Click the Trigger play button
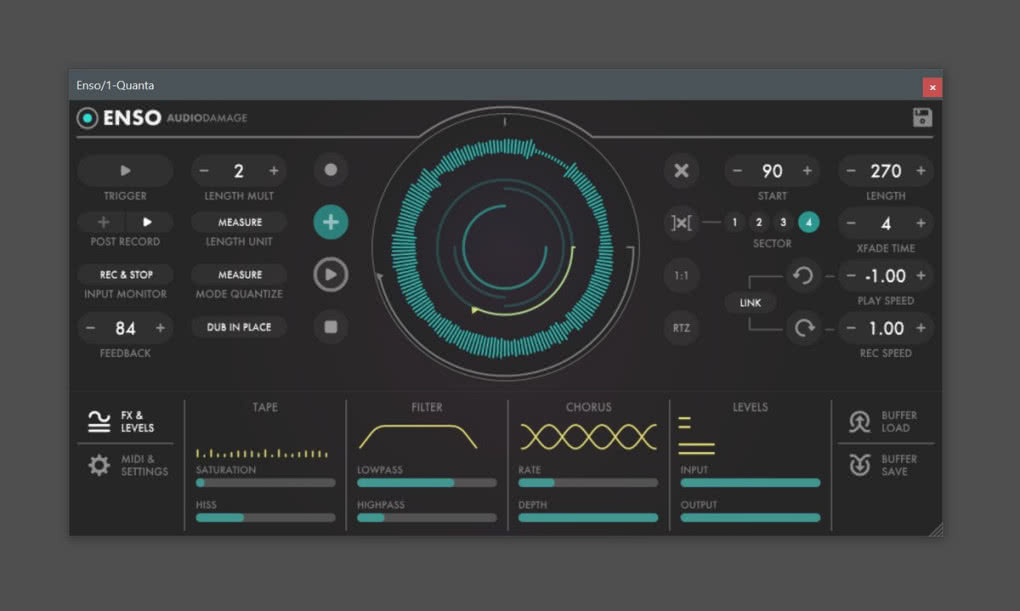Viewport: 1020px width, 611px height. coord(125,170)
